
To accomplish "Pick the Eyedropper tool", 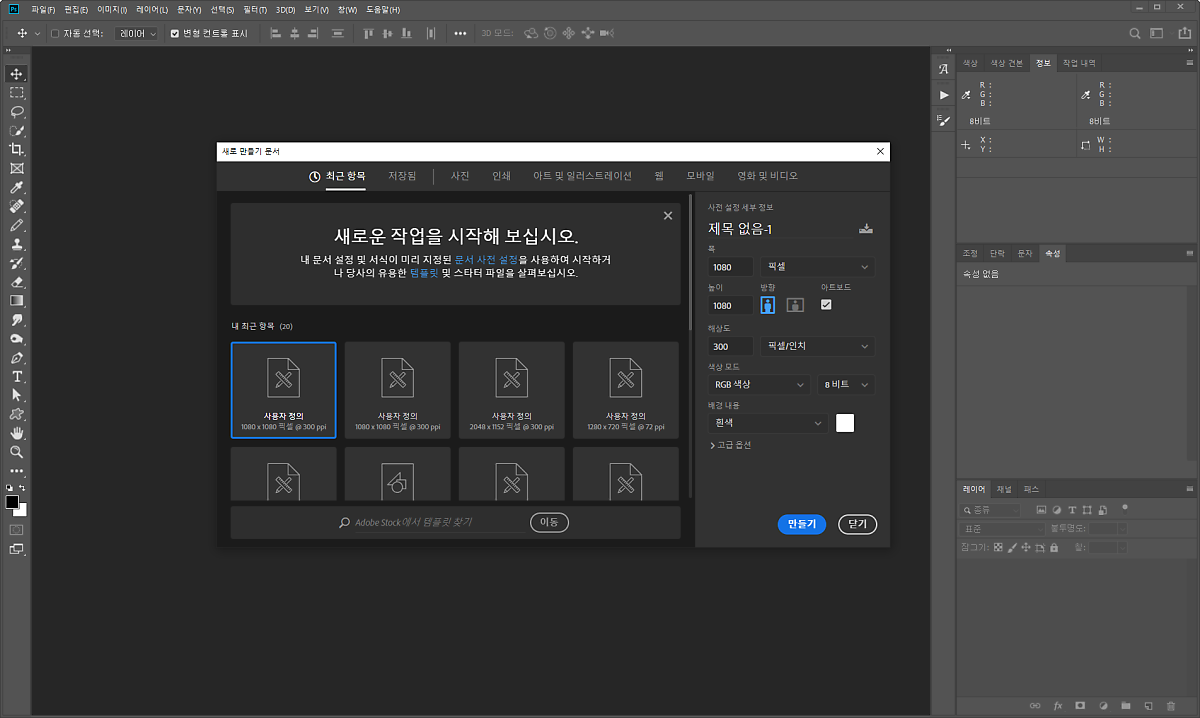I will [x=17, y=187].
